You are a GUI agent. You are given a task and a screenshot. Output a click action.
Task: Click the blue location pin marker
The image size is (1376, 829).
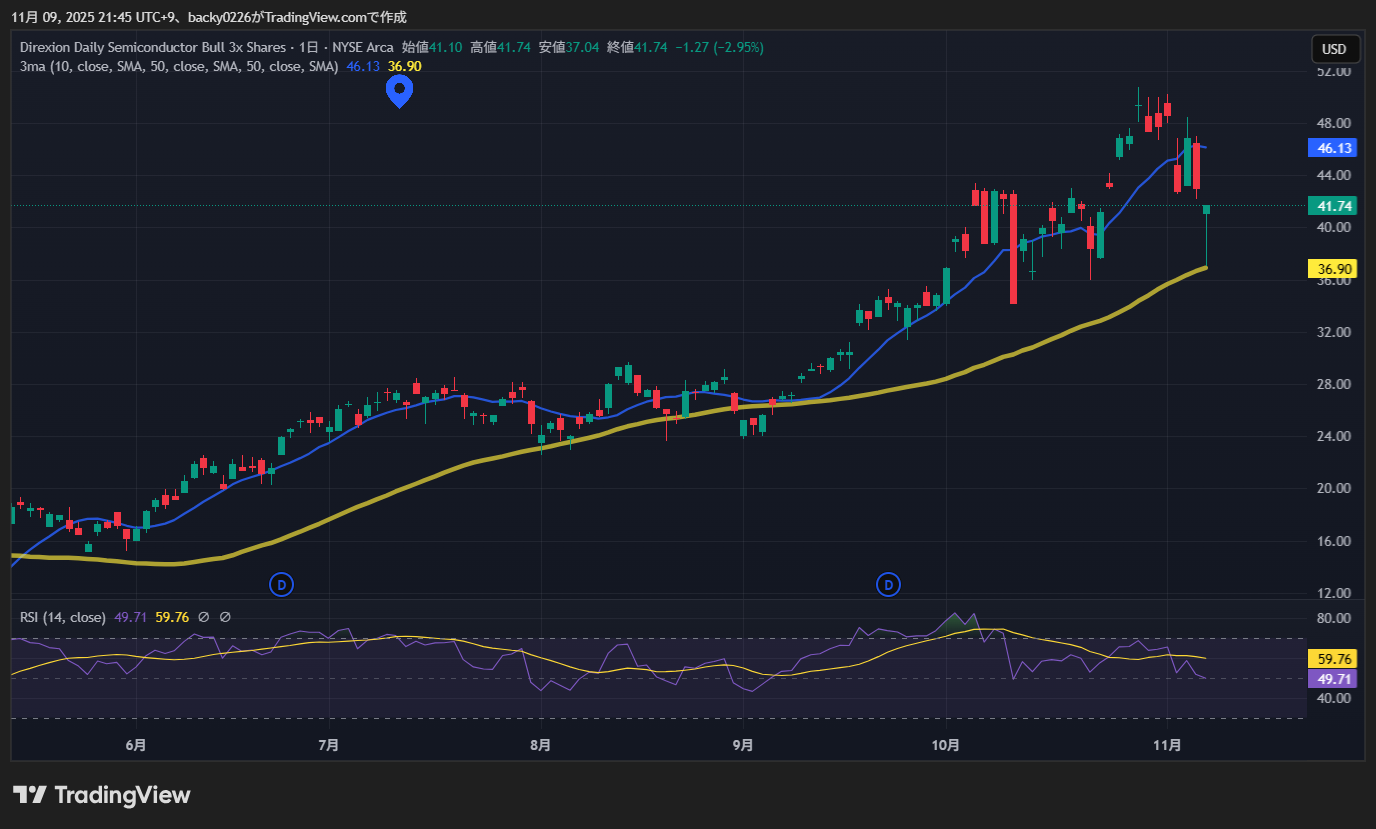click(399, 90)
